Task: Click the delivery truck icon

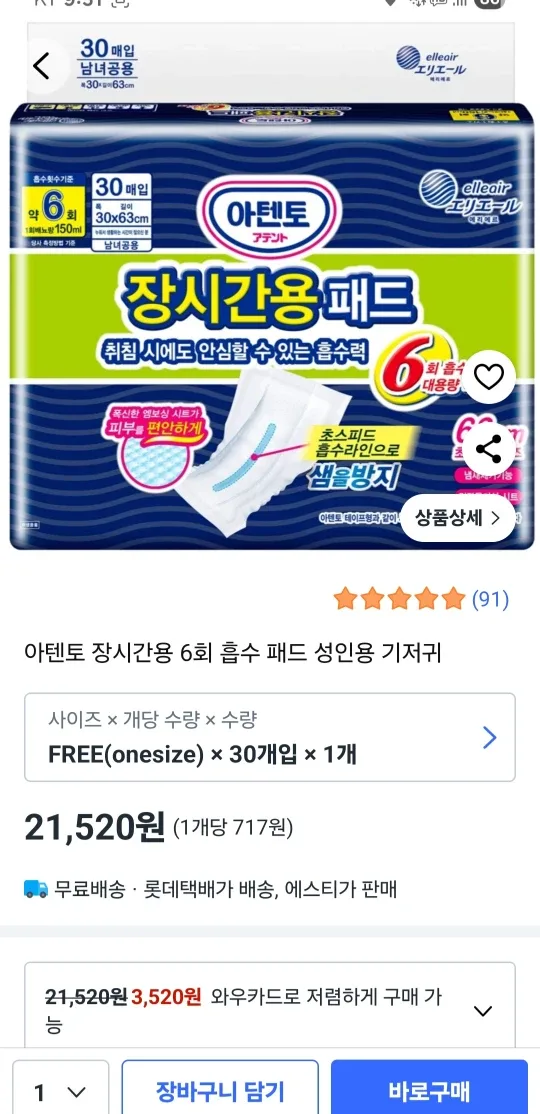Action: click(36, 888)
